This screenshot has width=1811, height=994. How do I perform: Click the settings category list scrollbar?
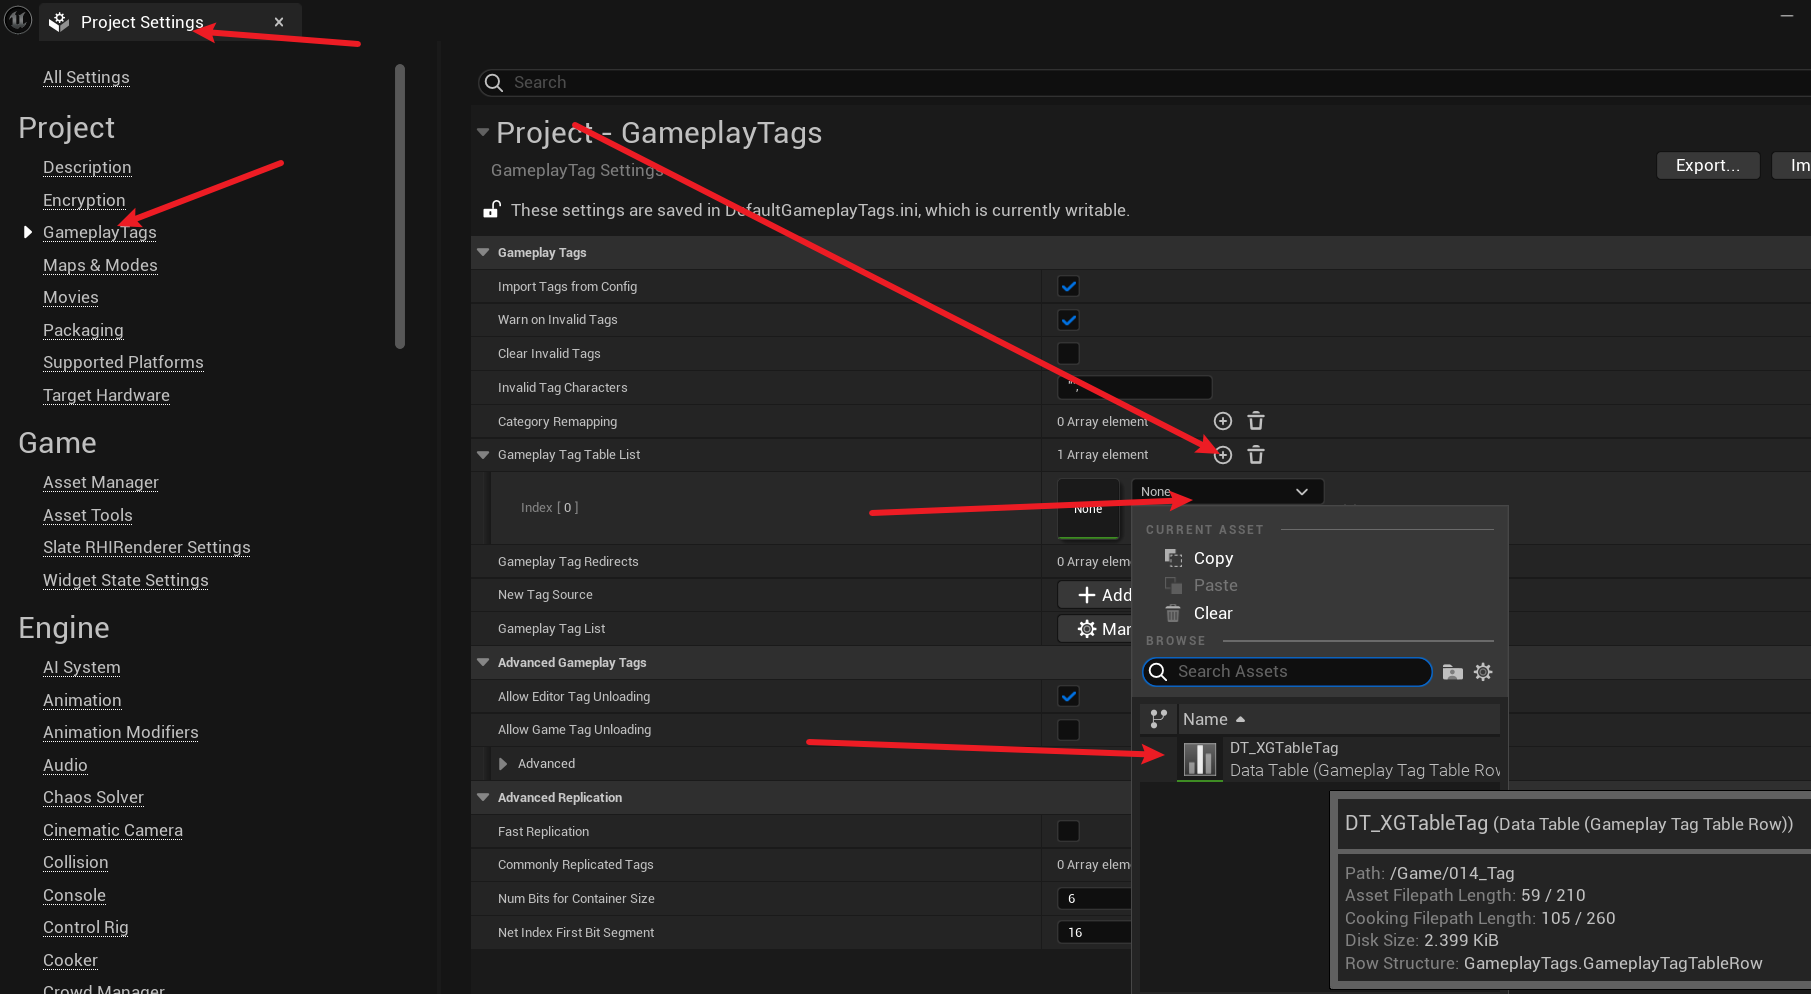click(x=400, y=206)
